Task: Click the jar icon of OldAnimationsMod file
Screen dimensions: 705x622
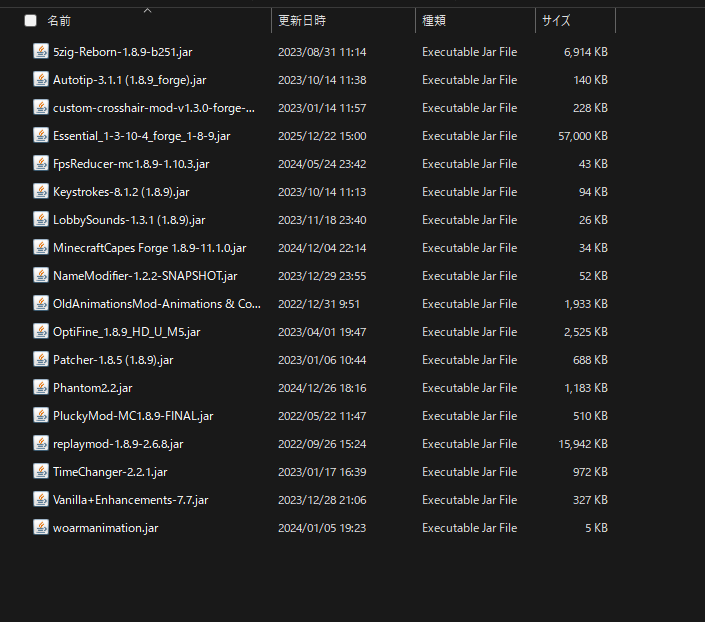Action: tap(41, 303)
